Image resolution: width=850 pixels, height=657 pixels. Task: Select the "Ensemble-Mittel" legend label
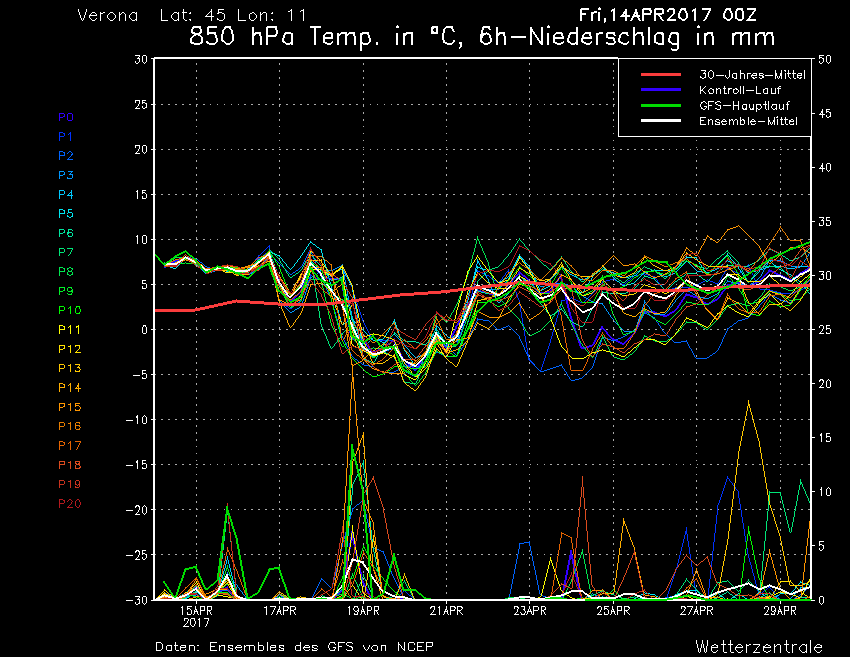748,121
